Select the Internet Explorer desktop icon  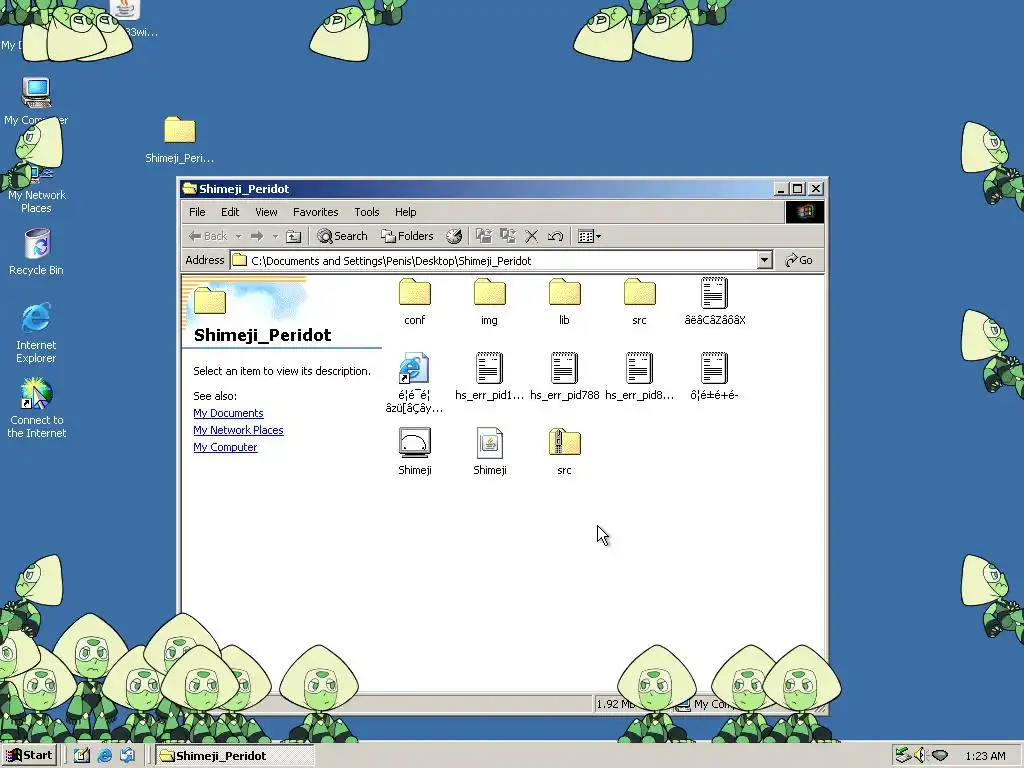tap(36, 332)
